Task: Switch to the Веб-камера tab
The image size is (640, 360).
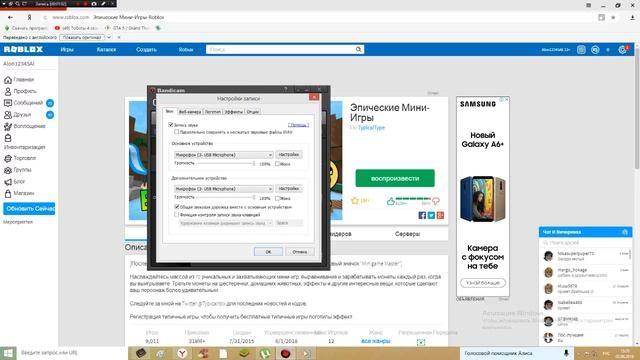Action: pyautogui.click(x=190, y=112)
